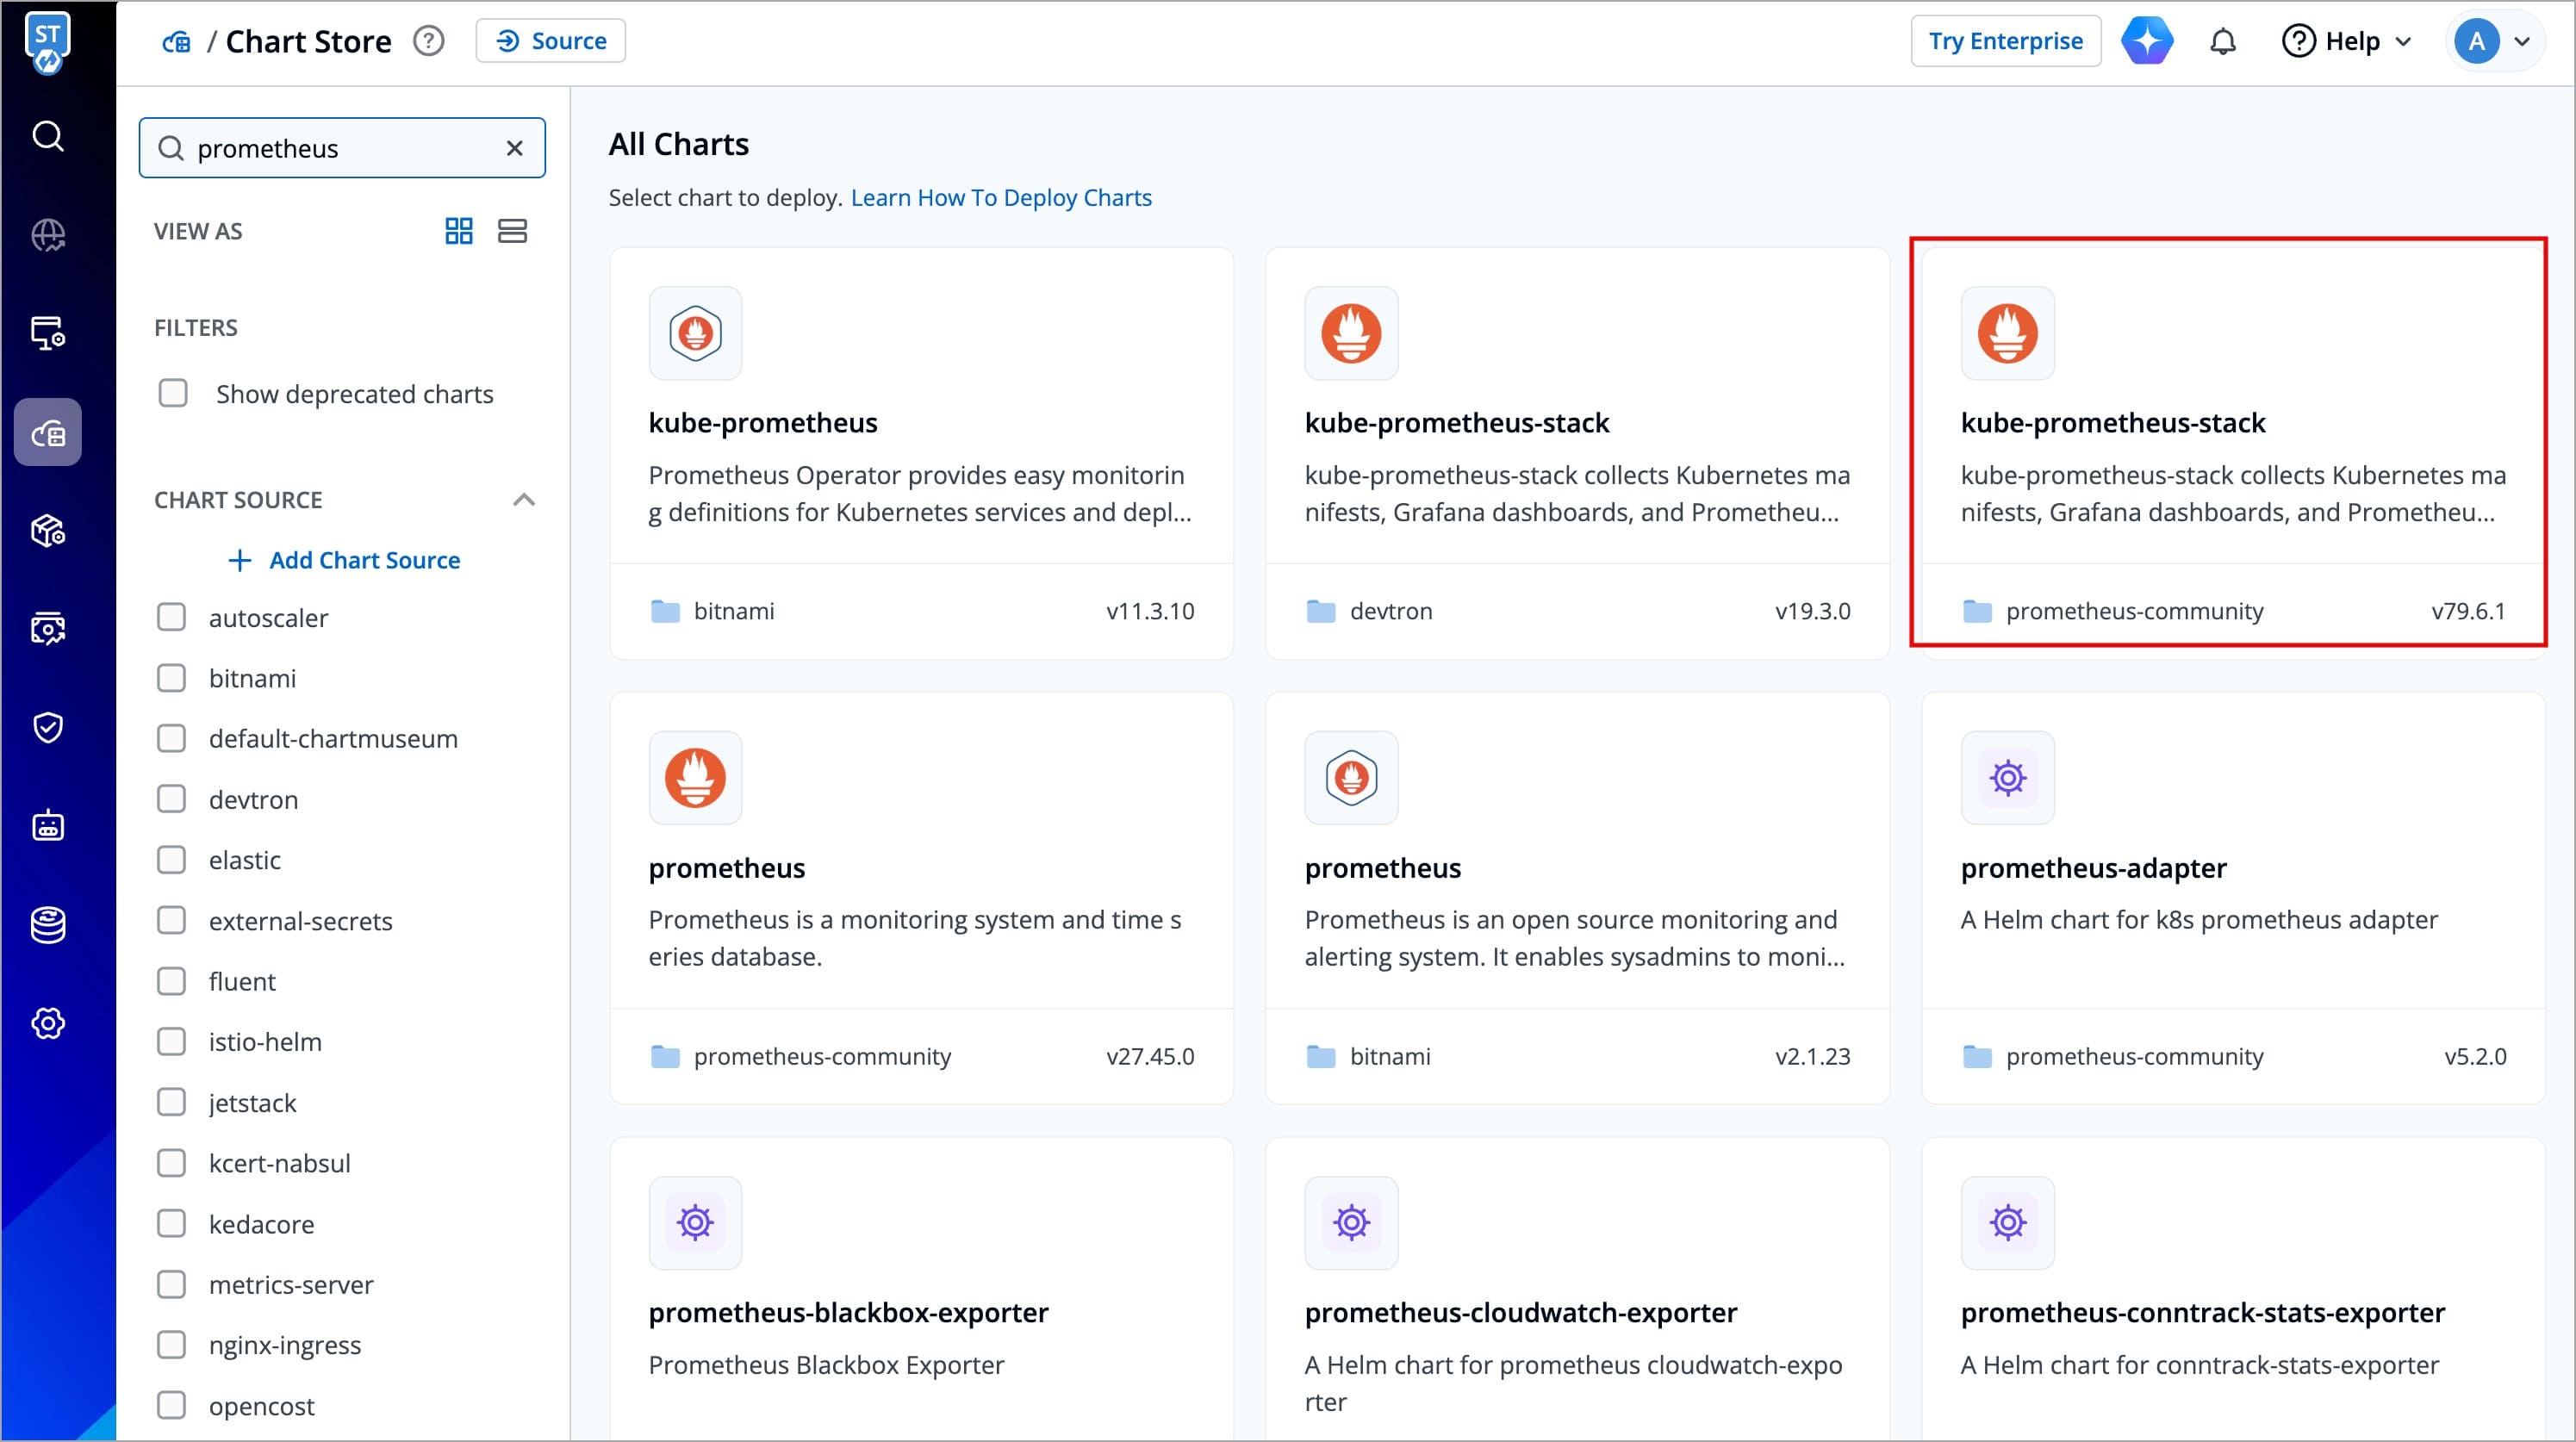Click the Source button
The height and width of the screenshot is (1442, 2576).
550,41
